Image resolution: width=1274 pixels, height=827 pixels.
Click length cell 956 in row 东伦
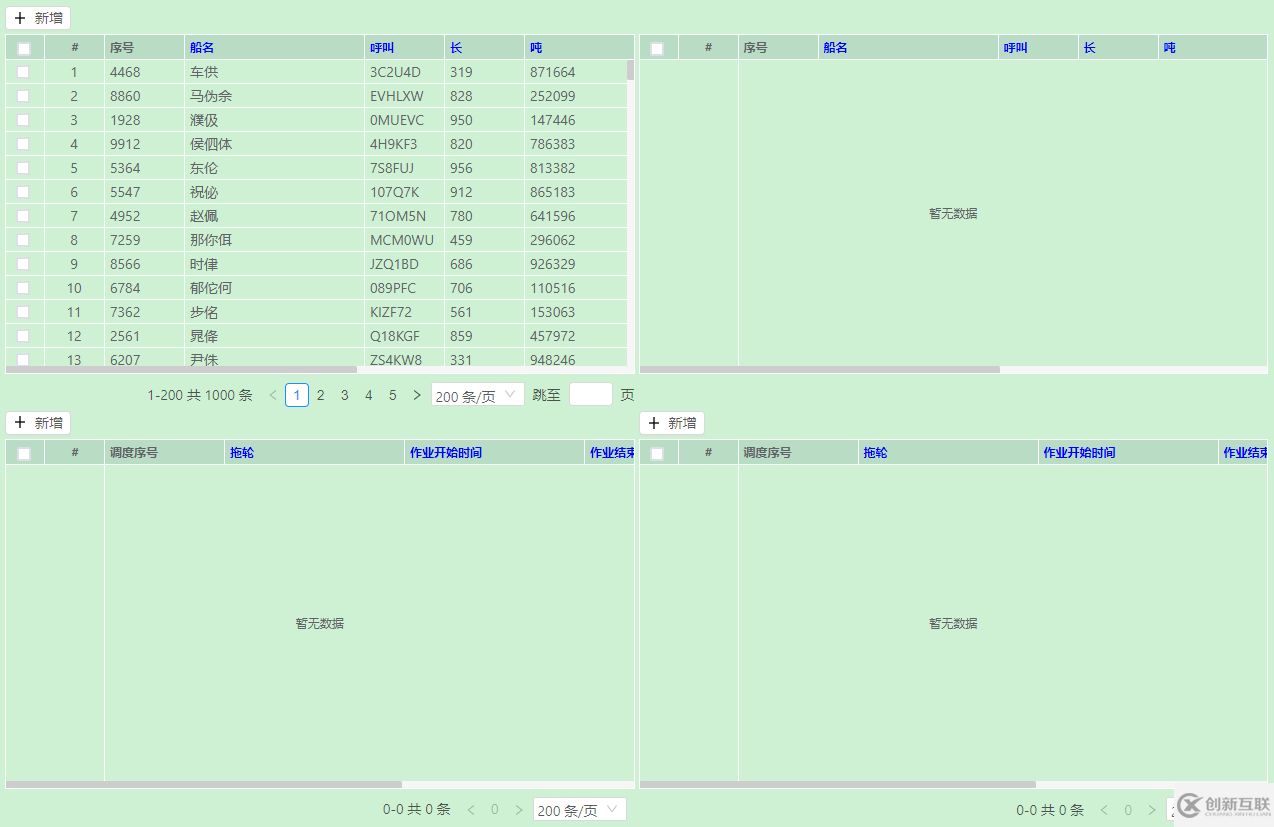point(461,168)
